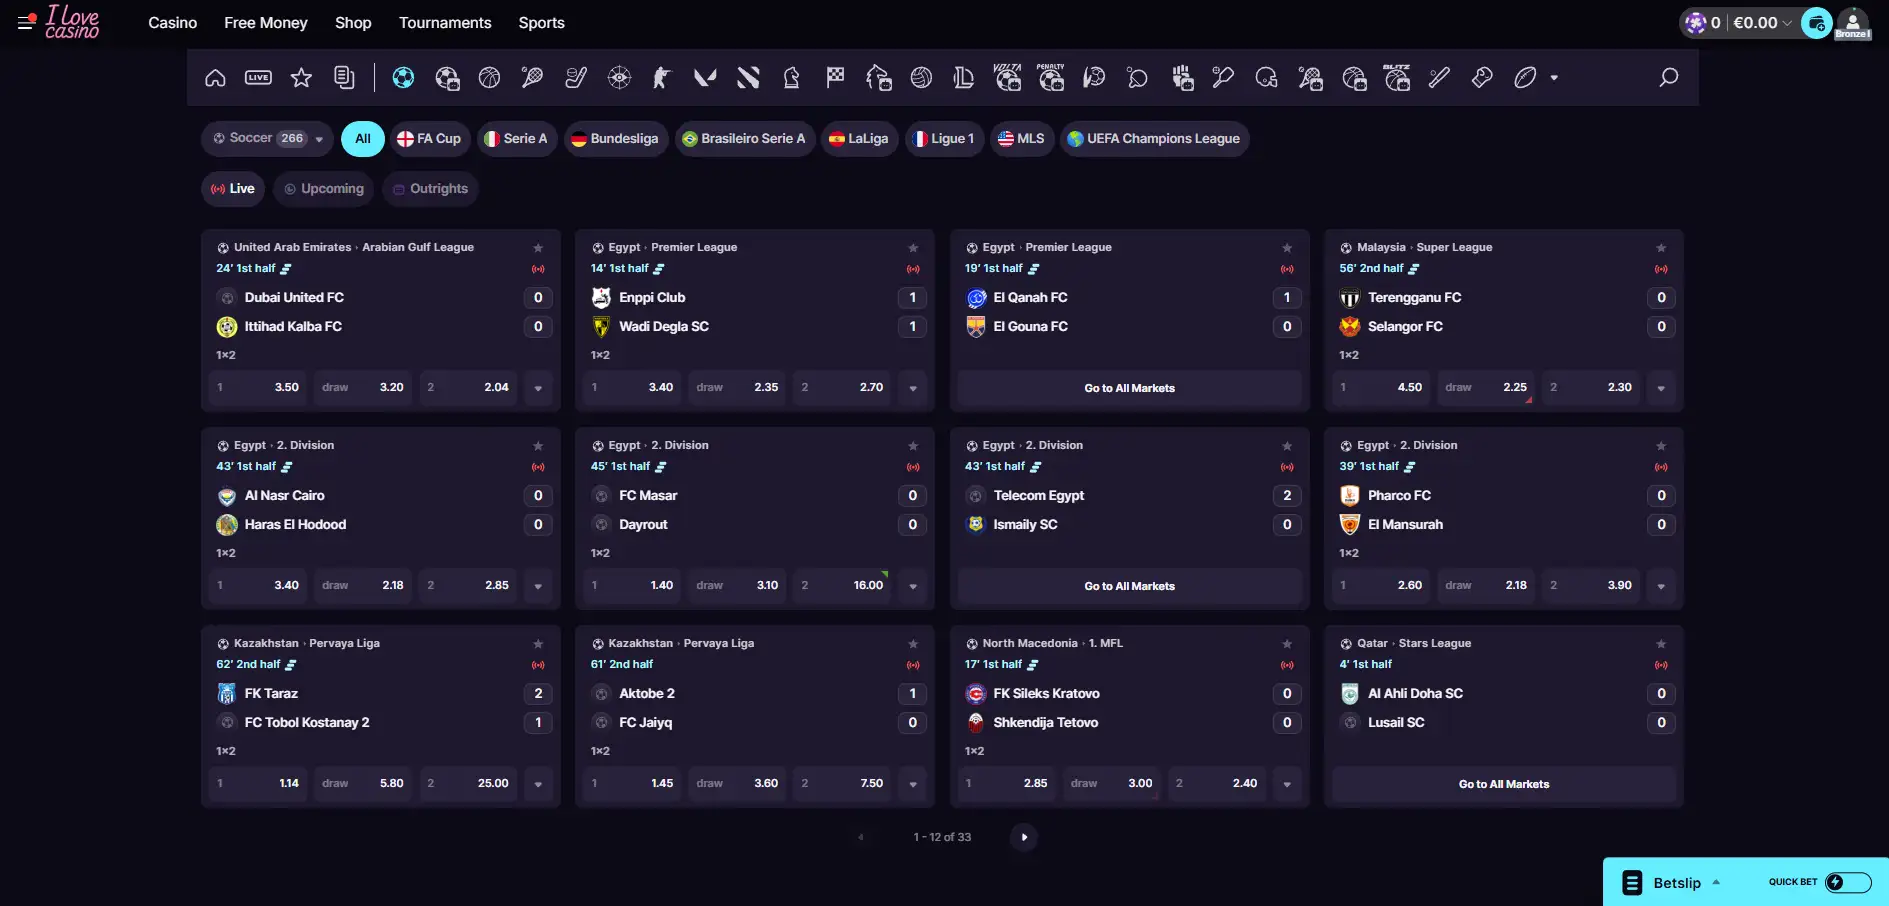This screenshot has width=1889, height=906.
Task: Select the Volta soccer icon
Action: tap(1007, 78)
